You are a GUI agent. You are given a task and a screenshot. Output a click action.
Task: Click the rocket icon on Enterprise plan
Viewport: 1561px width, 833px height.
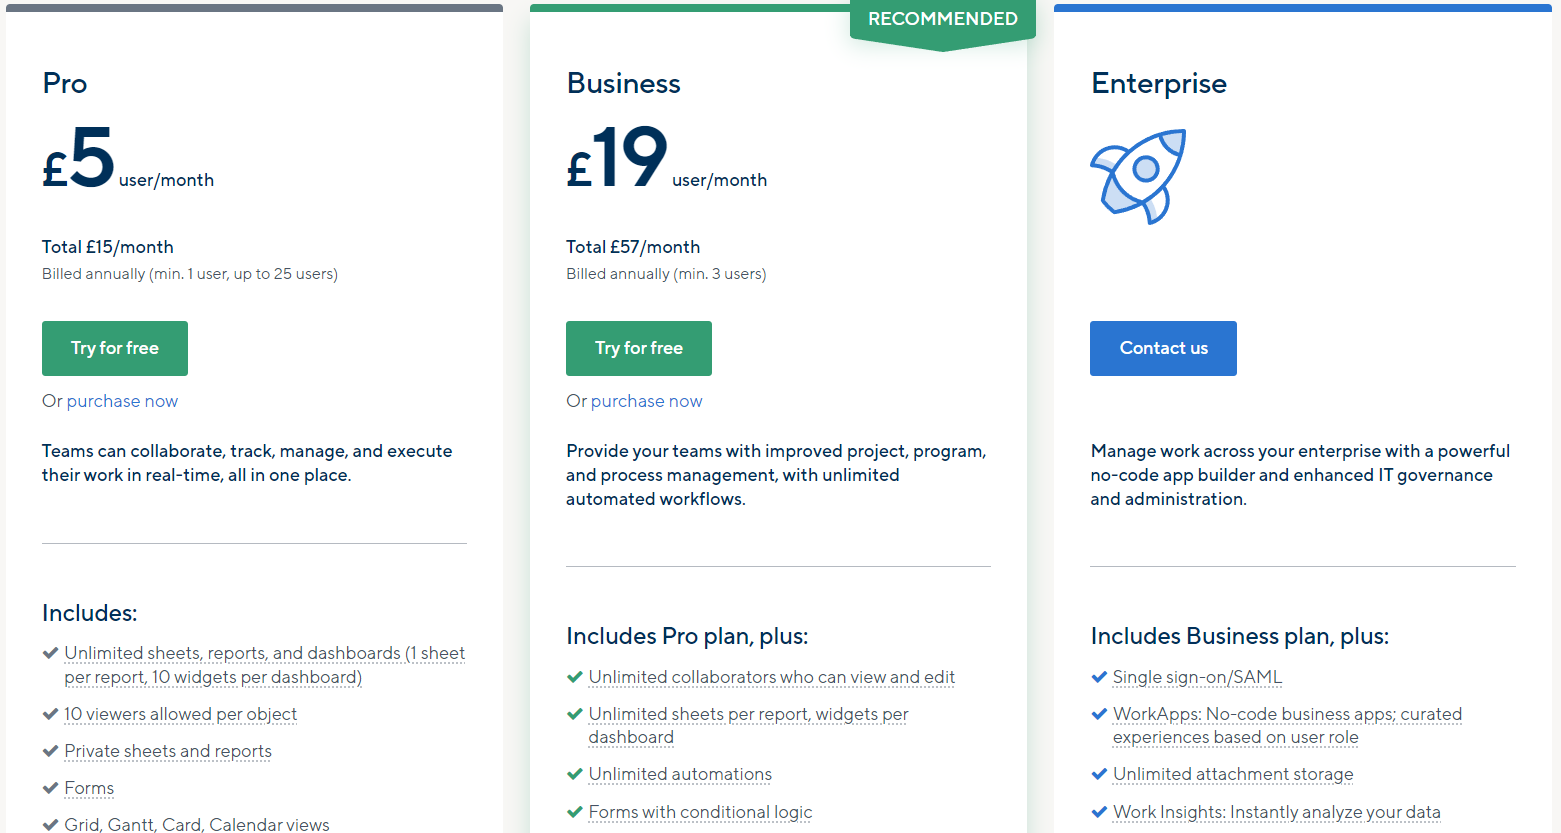pos(1138,176)
